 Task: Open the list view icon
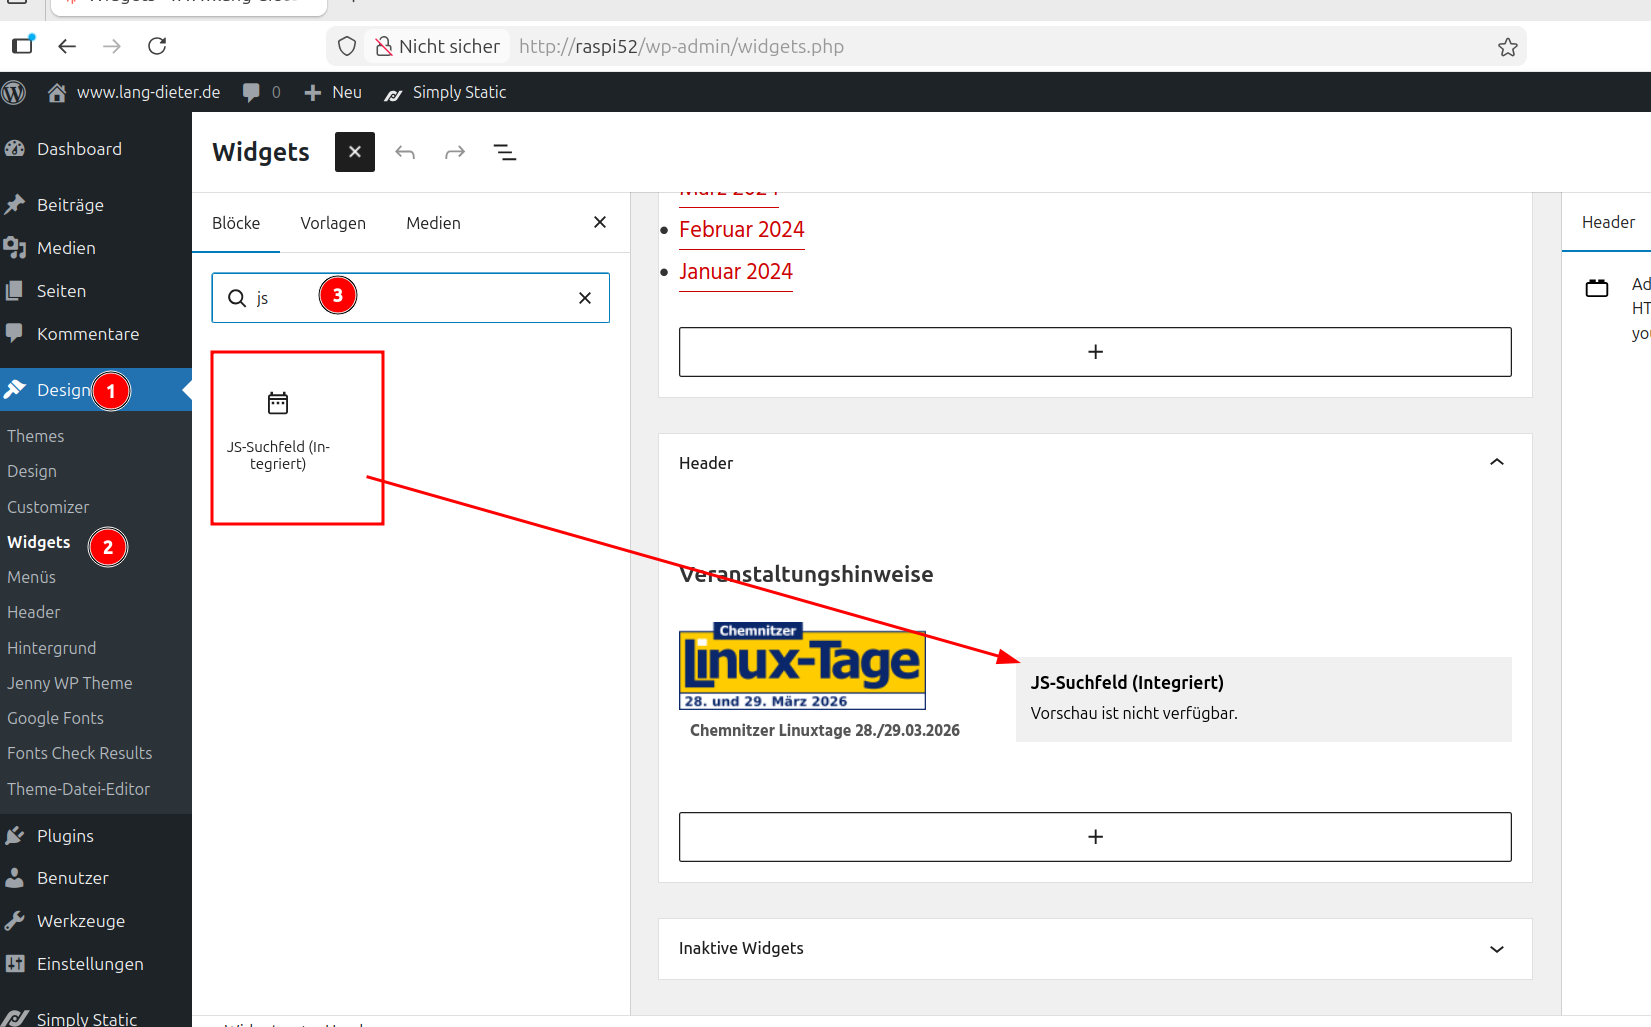pos(505,152)
